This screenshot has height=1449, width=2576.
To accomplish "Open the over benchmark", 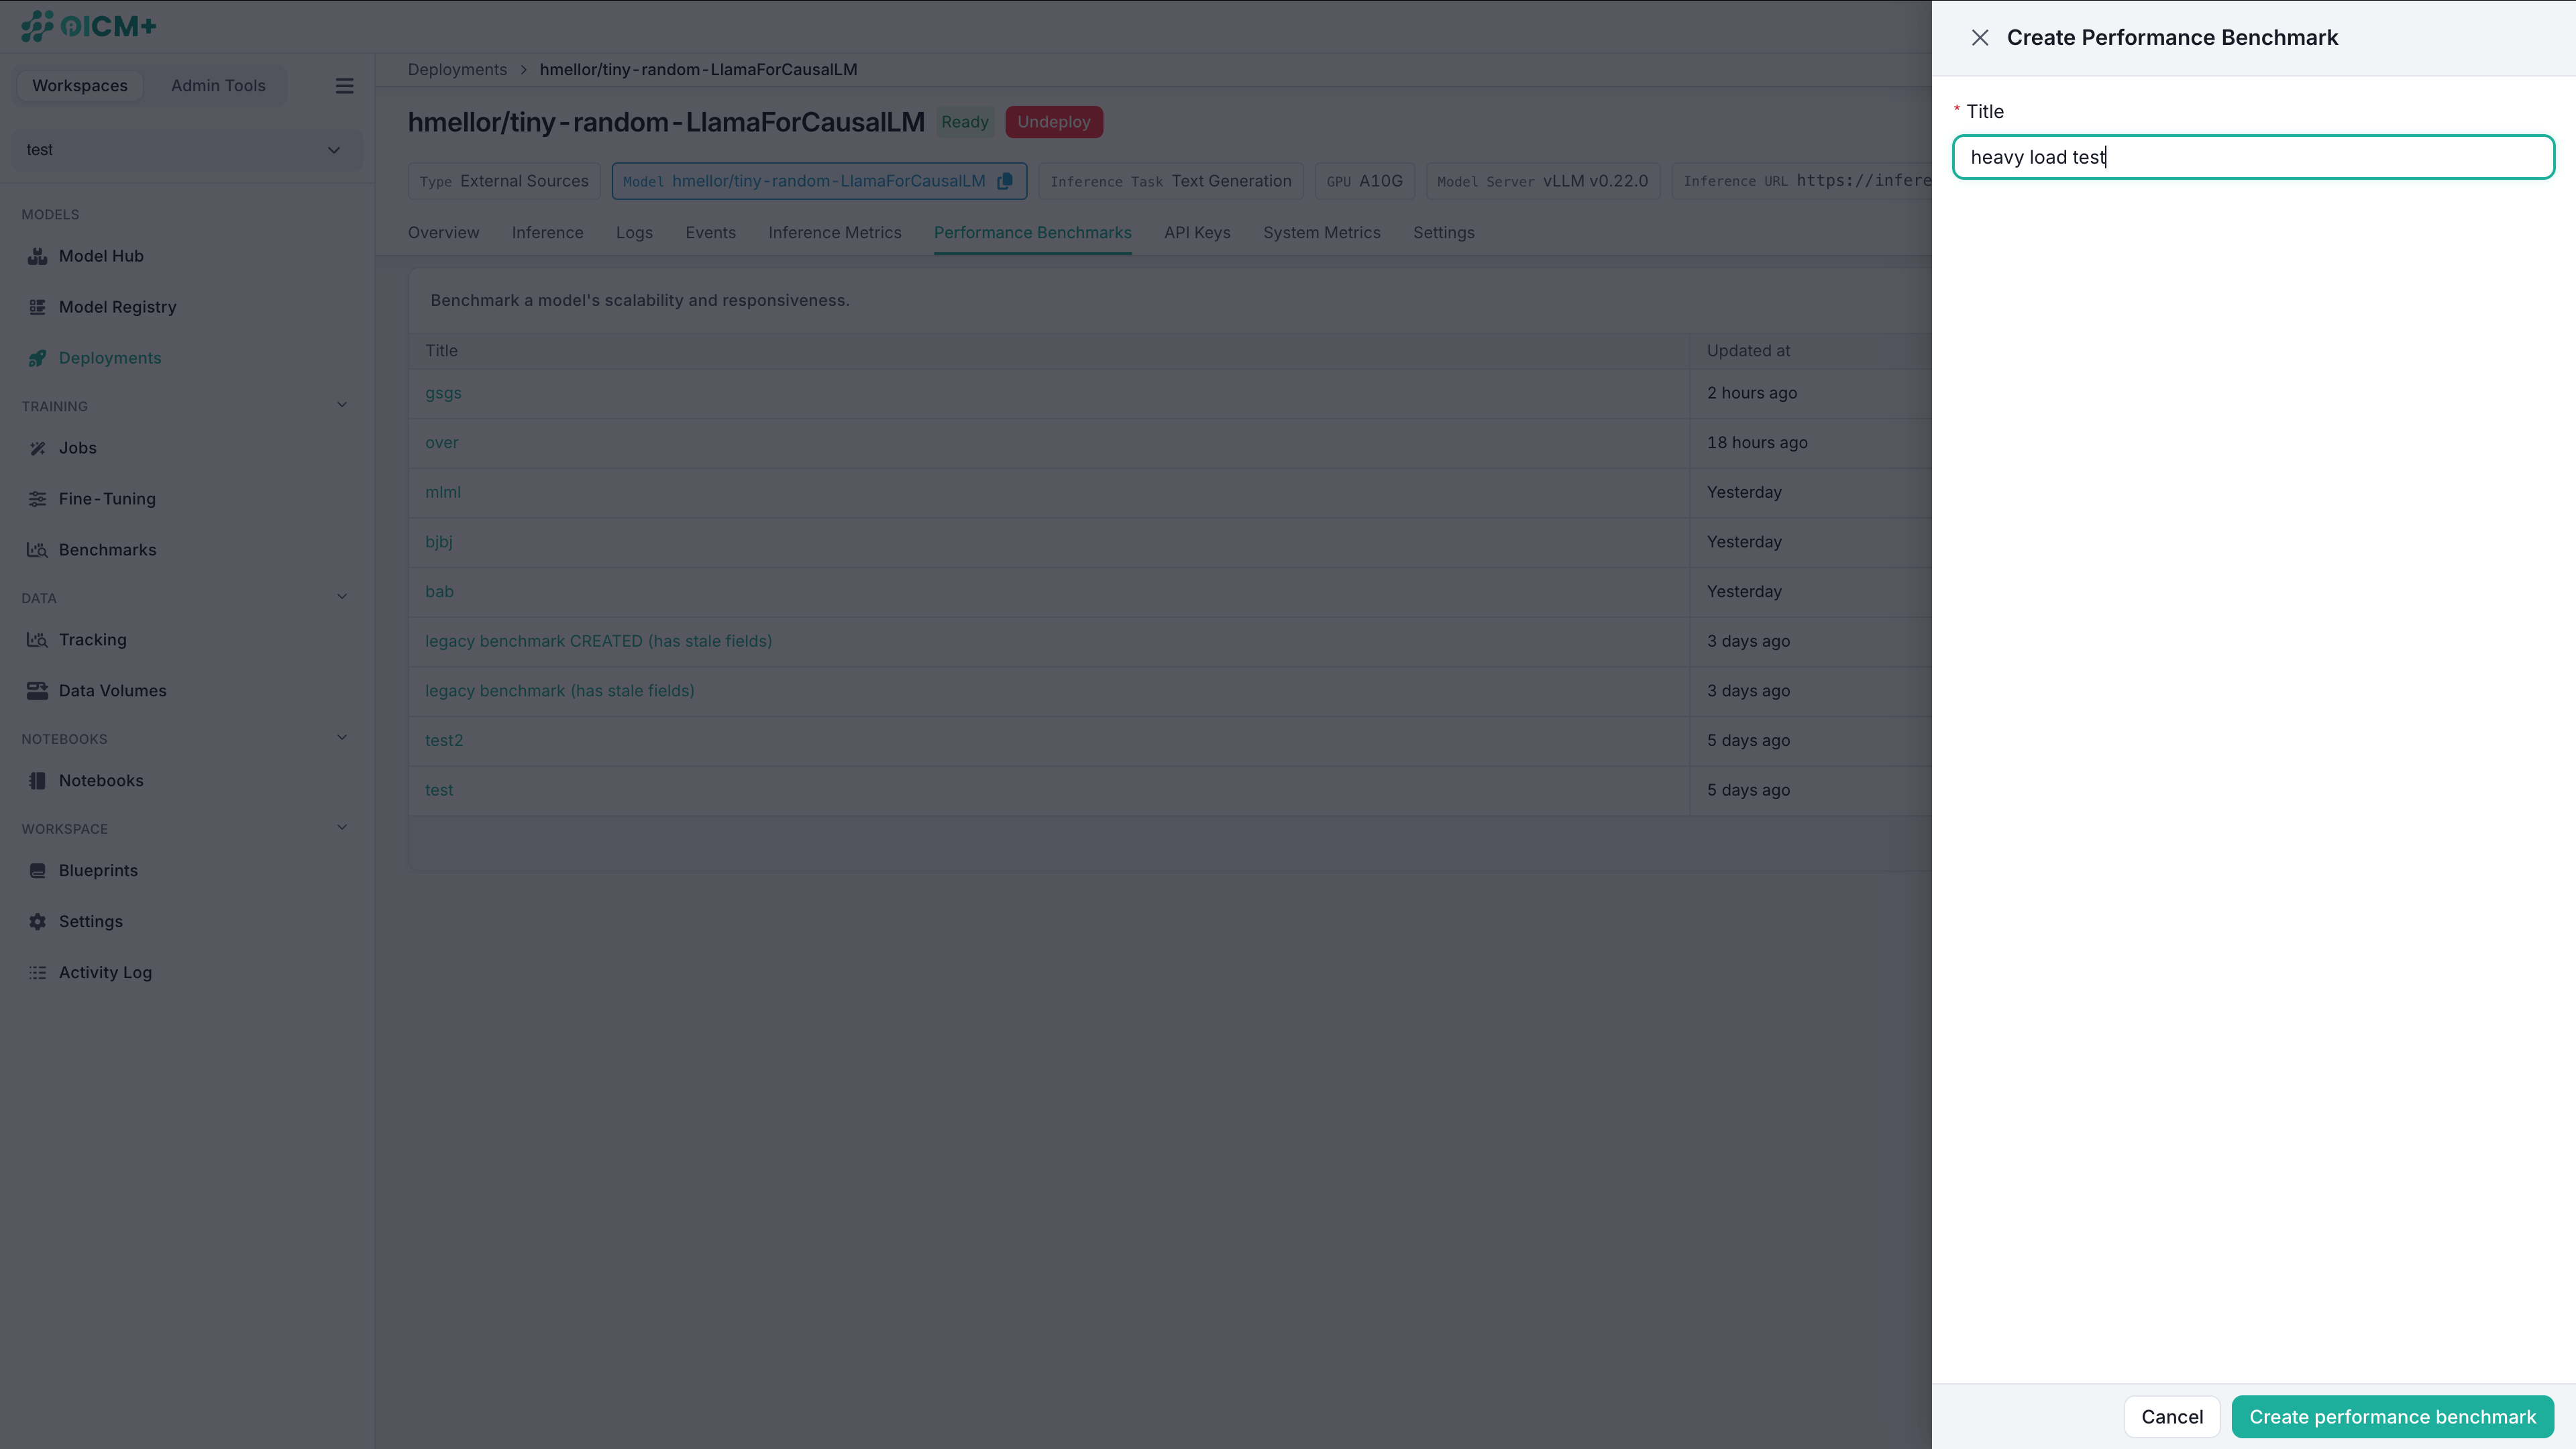I will point(442,443).
